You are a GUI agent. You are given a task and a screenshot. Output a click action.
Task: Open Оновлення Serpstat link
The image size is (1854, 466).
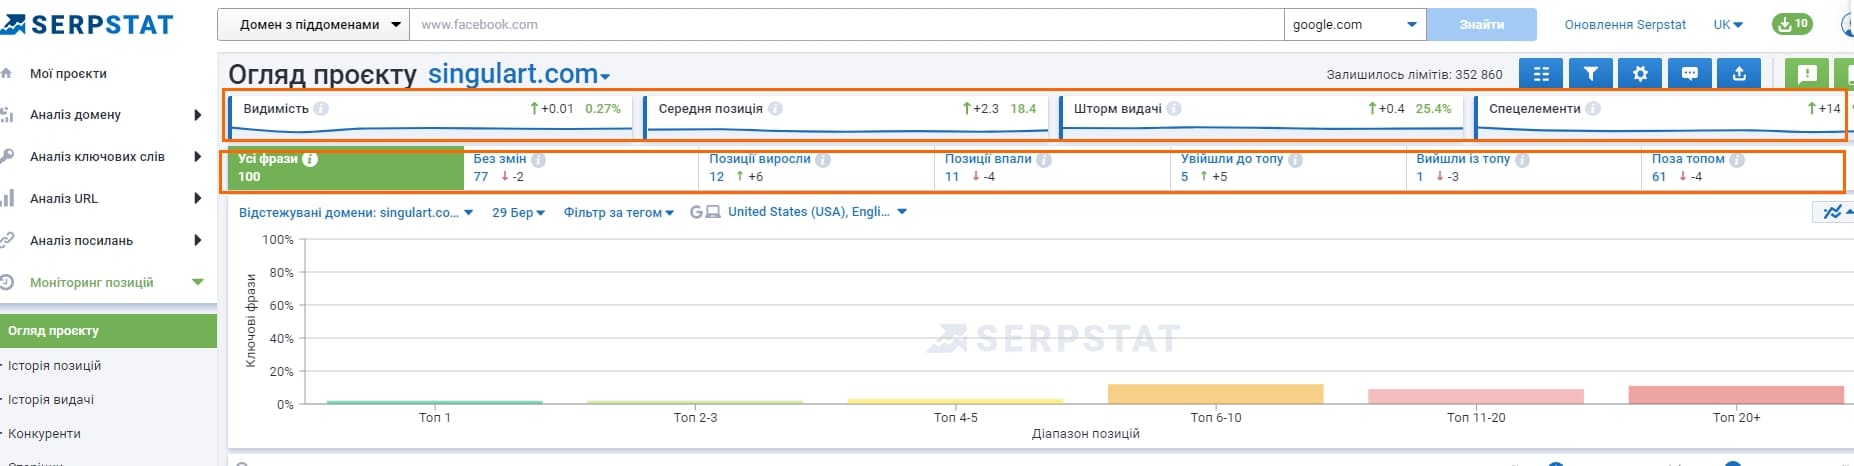(1625, 25)
